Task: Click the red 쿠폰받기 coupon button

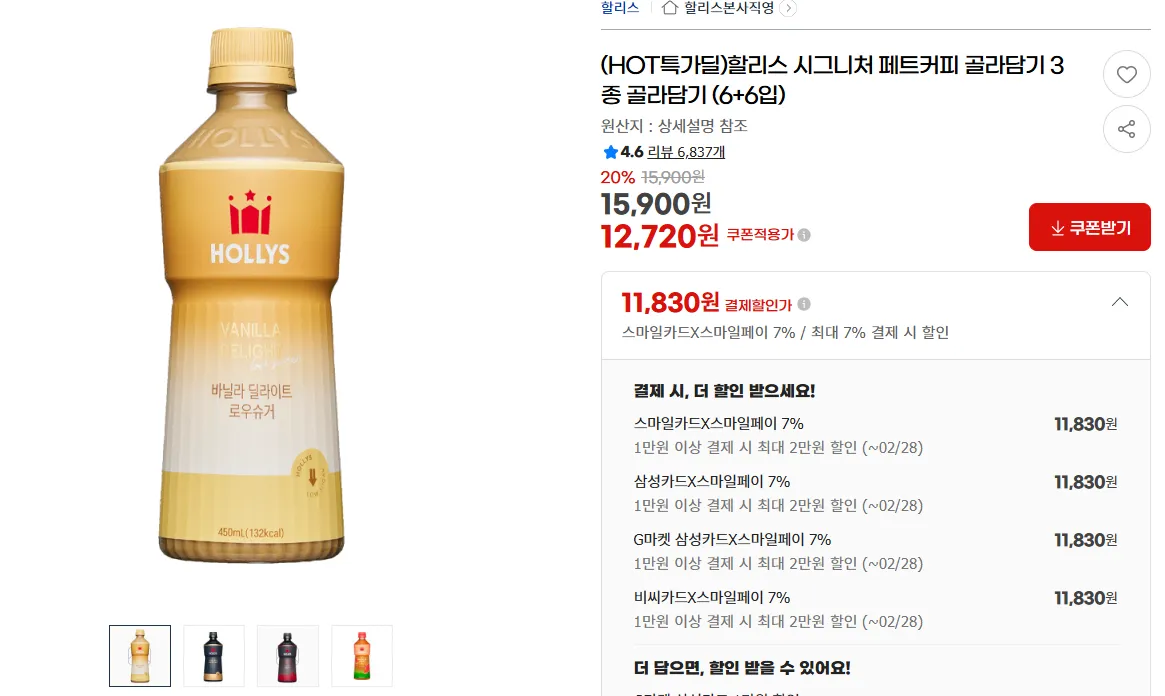Action: point(1089,227)
